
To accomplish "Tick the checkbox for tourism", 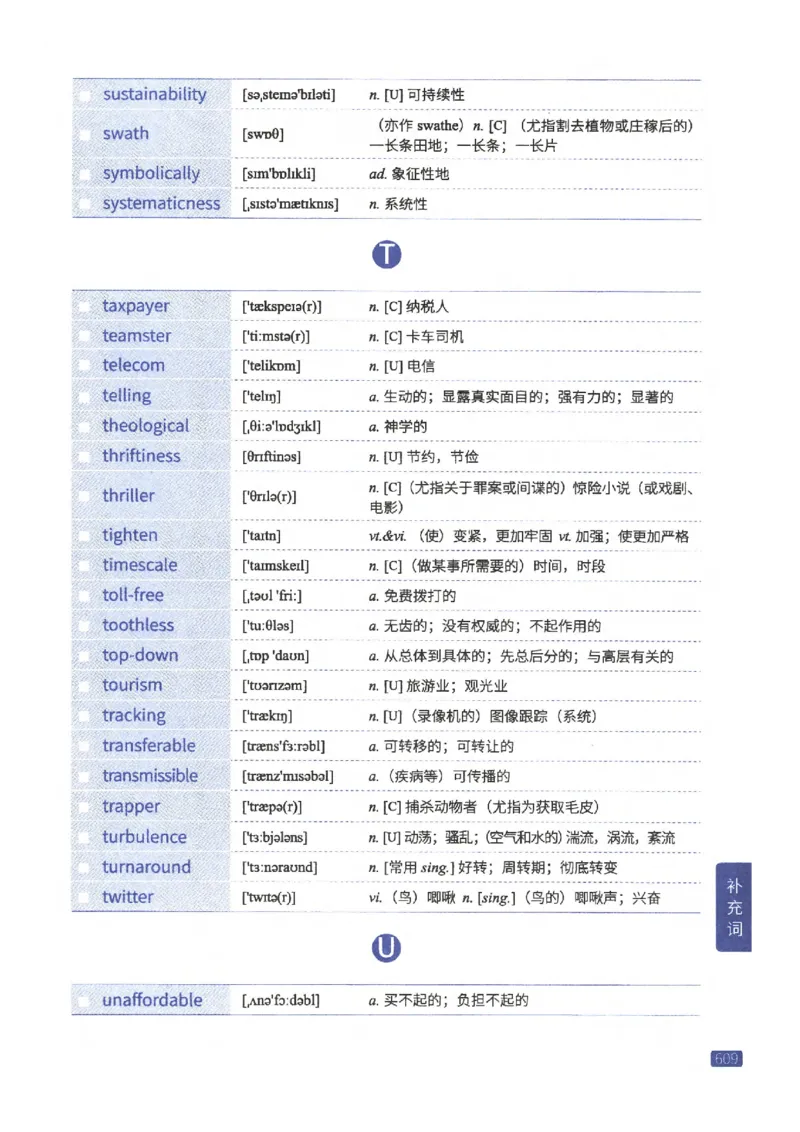I will pyautogui.click(x=83, y=685).
